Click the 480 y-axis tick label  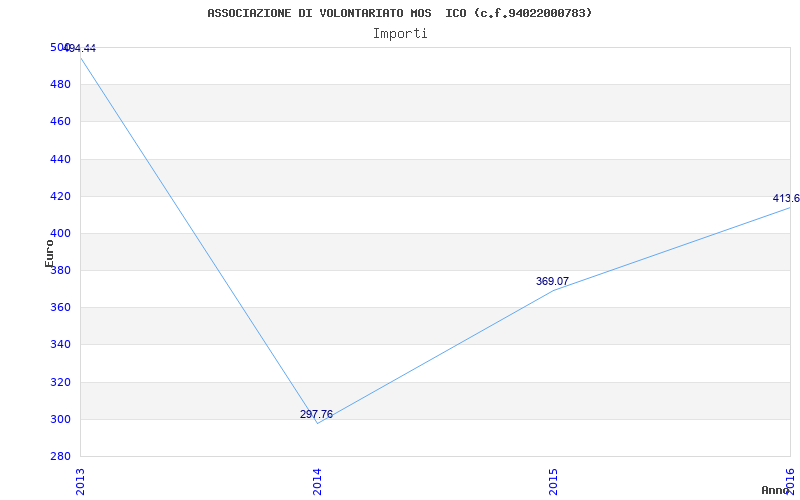pos(60,84)
